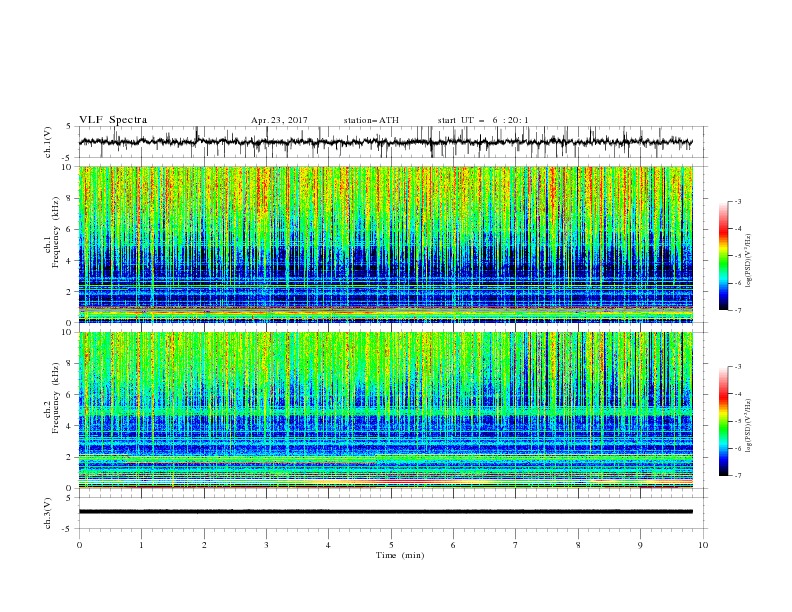This screenshot has width=792, height=612.
Task: Click the ch.1 colorbar 'log(PSD)(V²/Hz)' label
Action: 749,261
